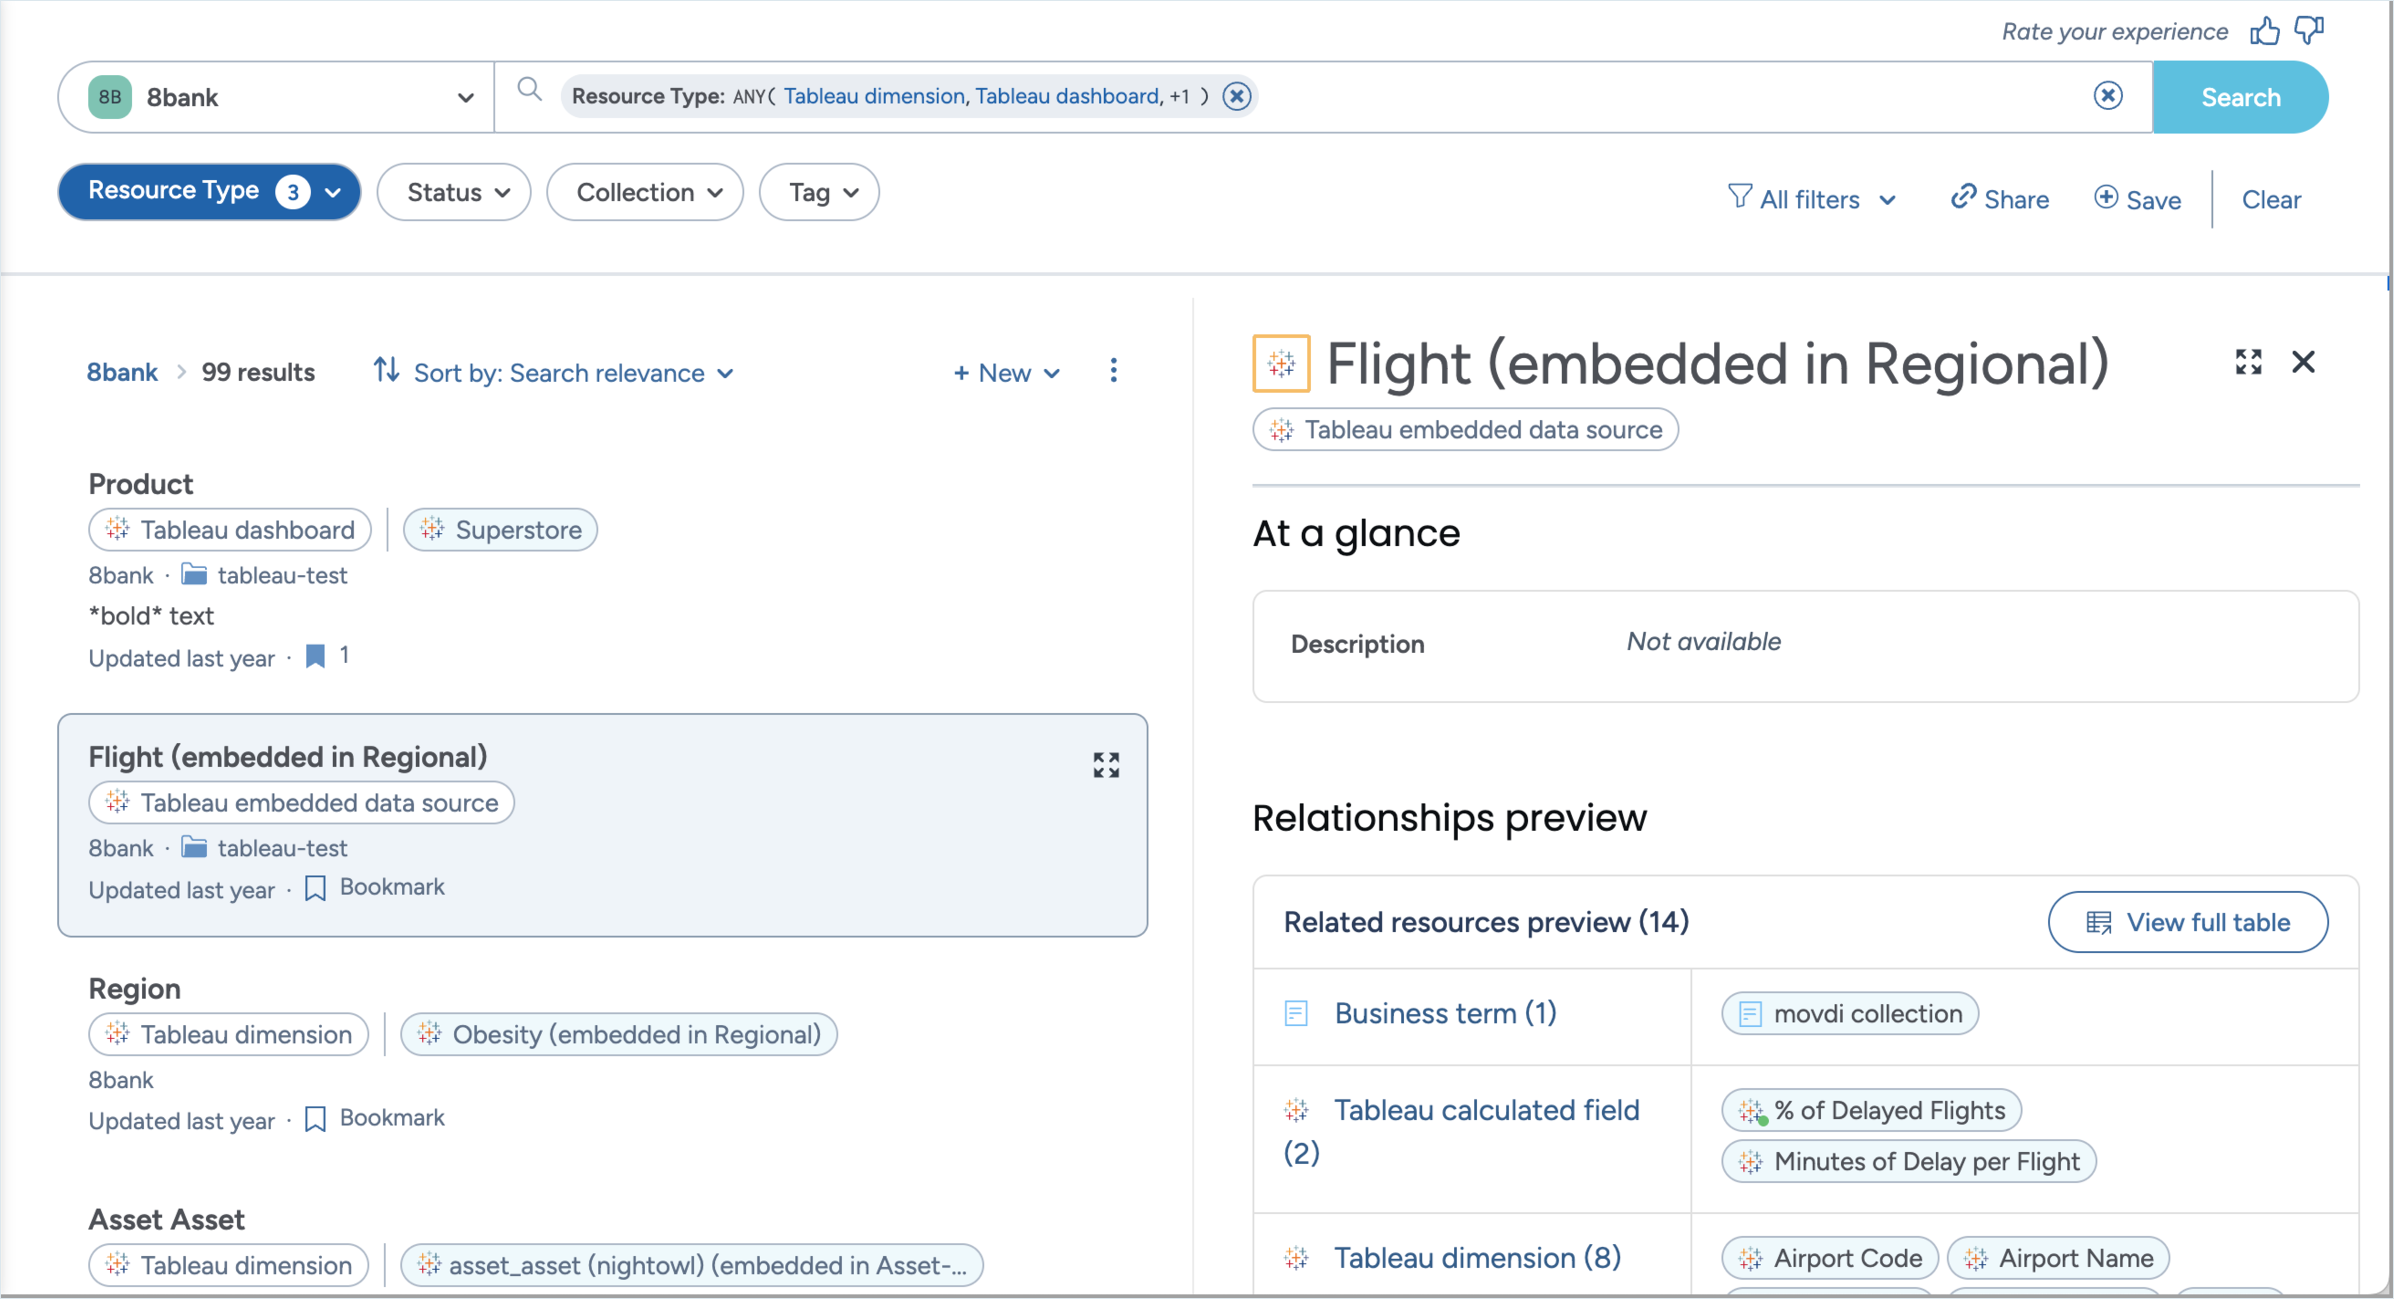Open the New resource menu
The width and height of the screenshot is (2394, 1299).
[x=1006, y=373]
